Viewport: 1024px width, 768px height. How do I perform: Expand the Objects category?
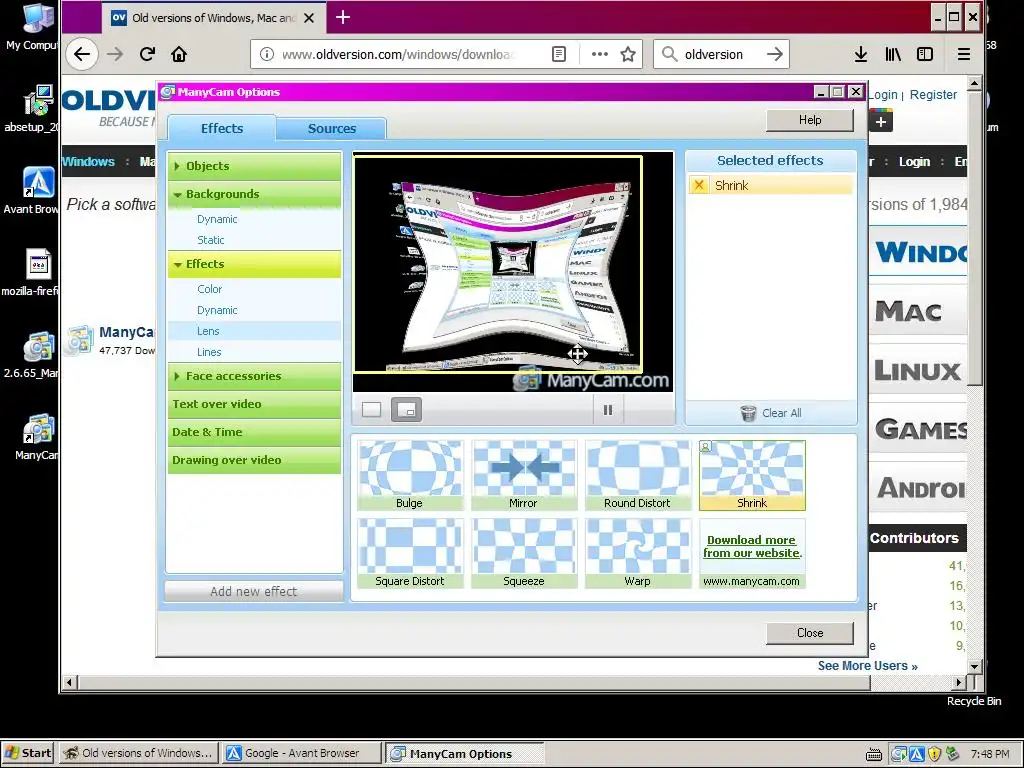254,166
